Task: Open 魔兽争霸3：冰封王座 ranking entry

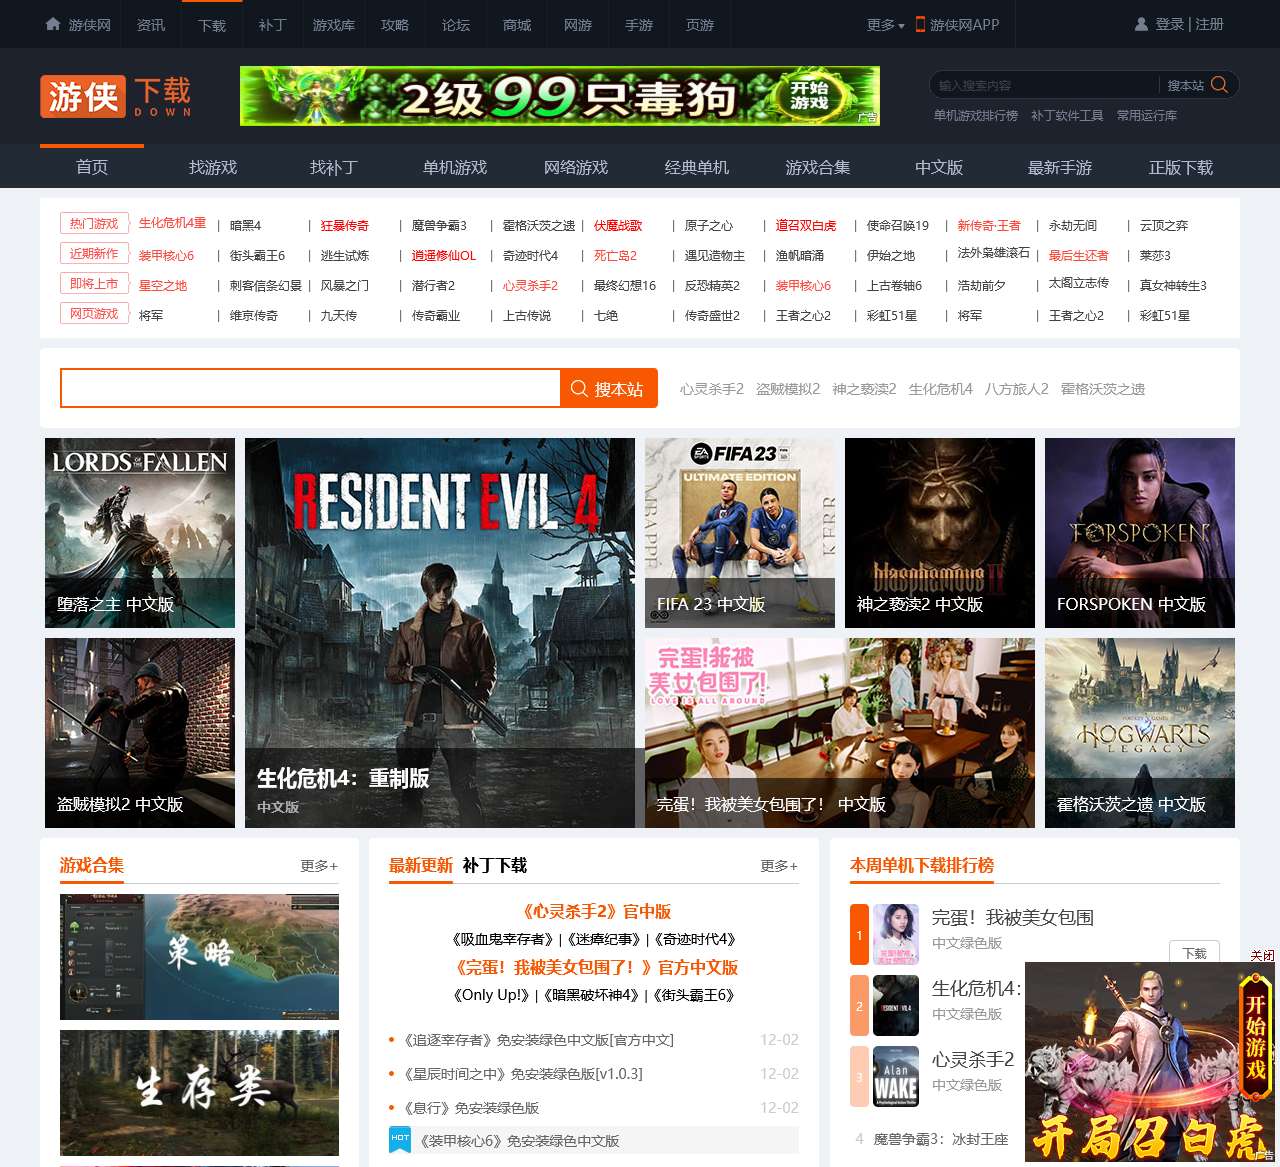Action: click(940, 1139)
